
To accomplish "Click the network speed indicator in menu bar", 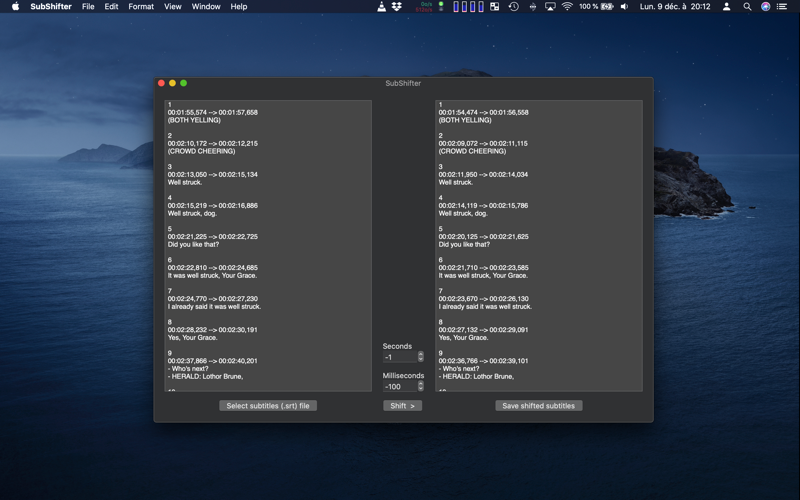I will tap(423, 7).
